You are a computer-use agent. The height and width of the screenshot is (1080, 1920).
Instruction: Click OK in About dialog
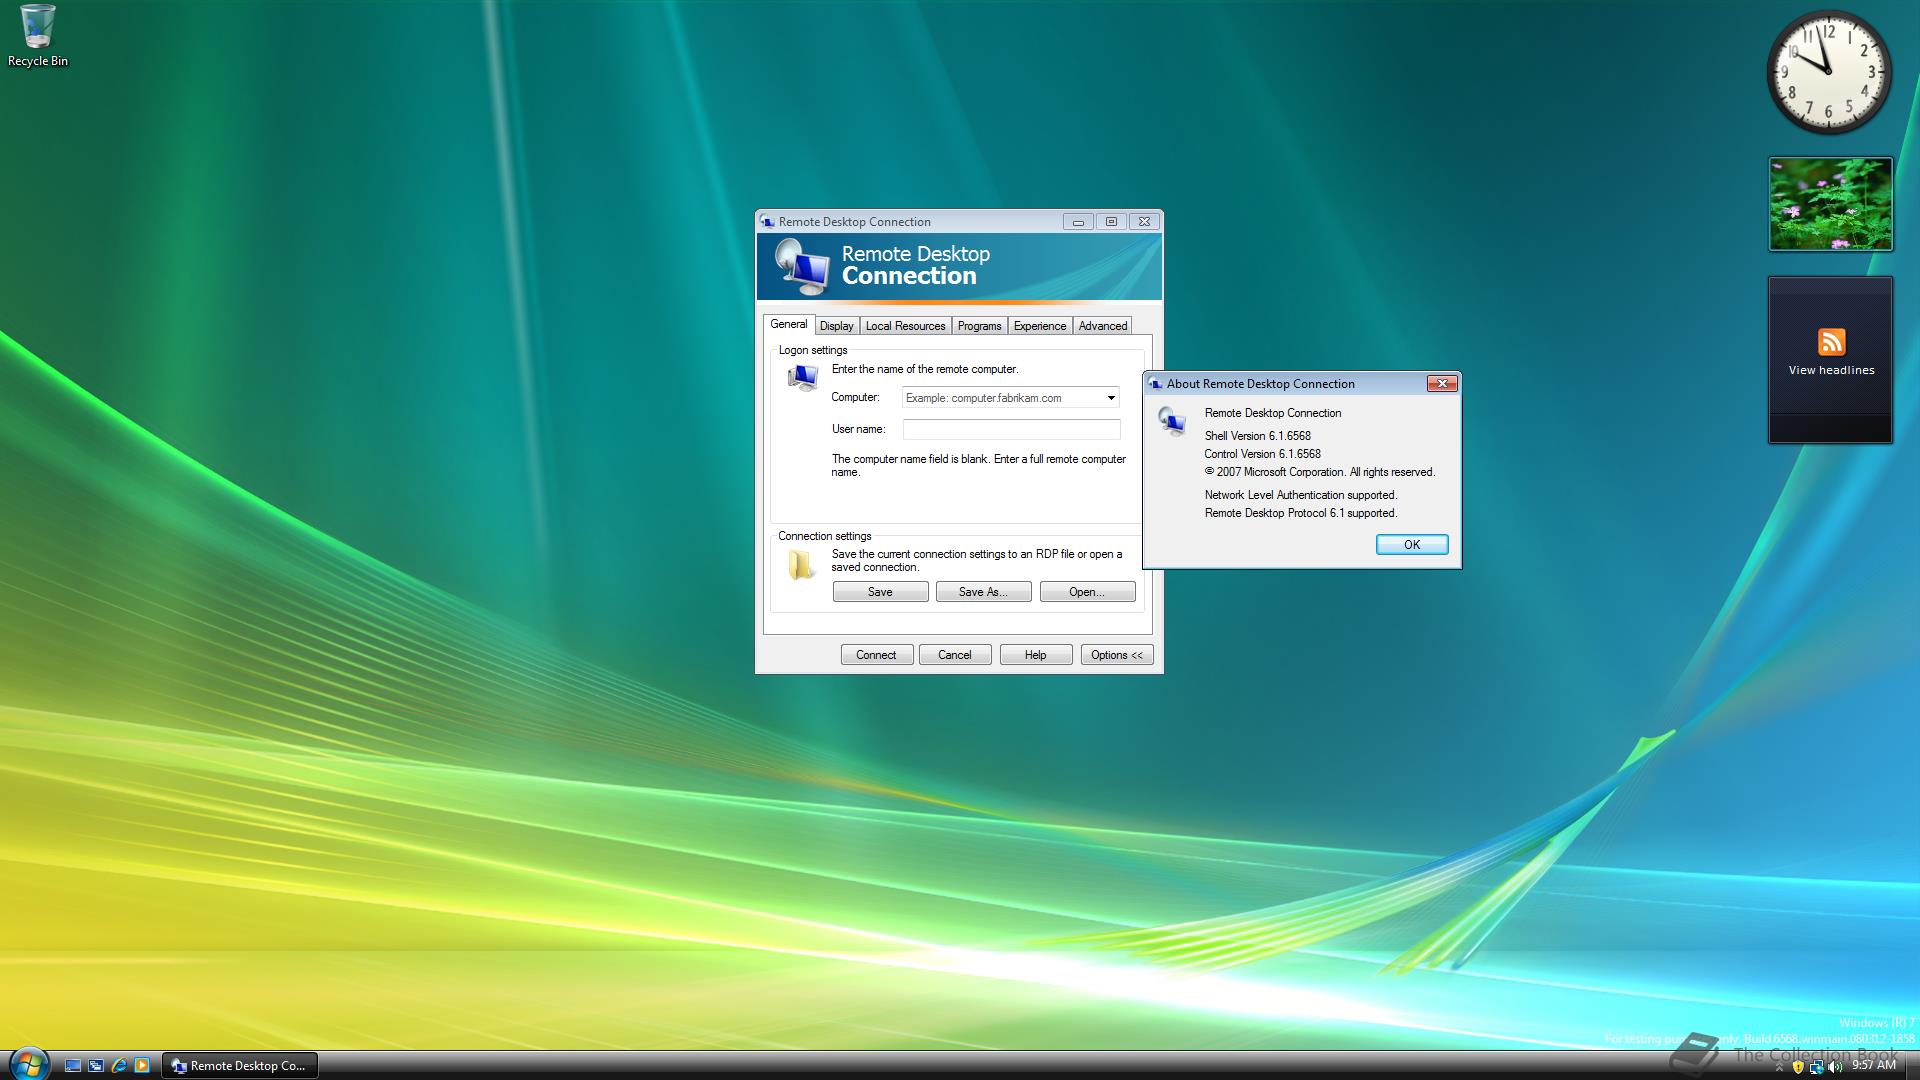coord(1412,544)
